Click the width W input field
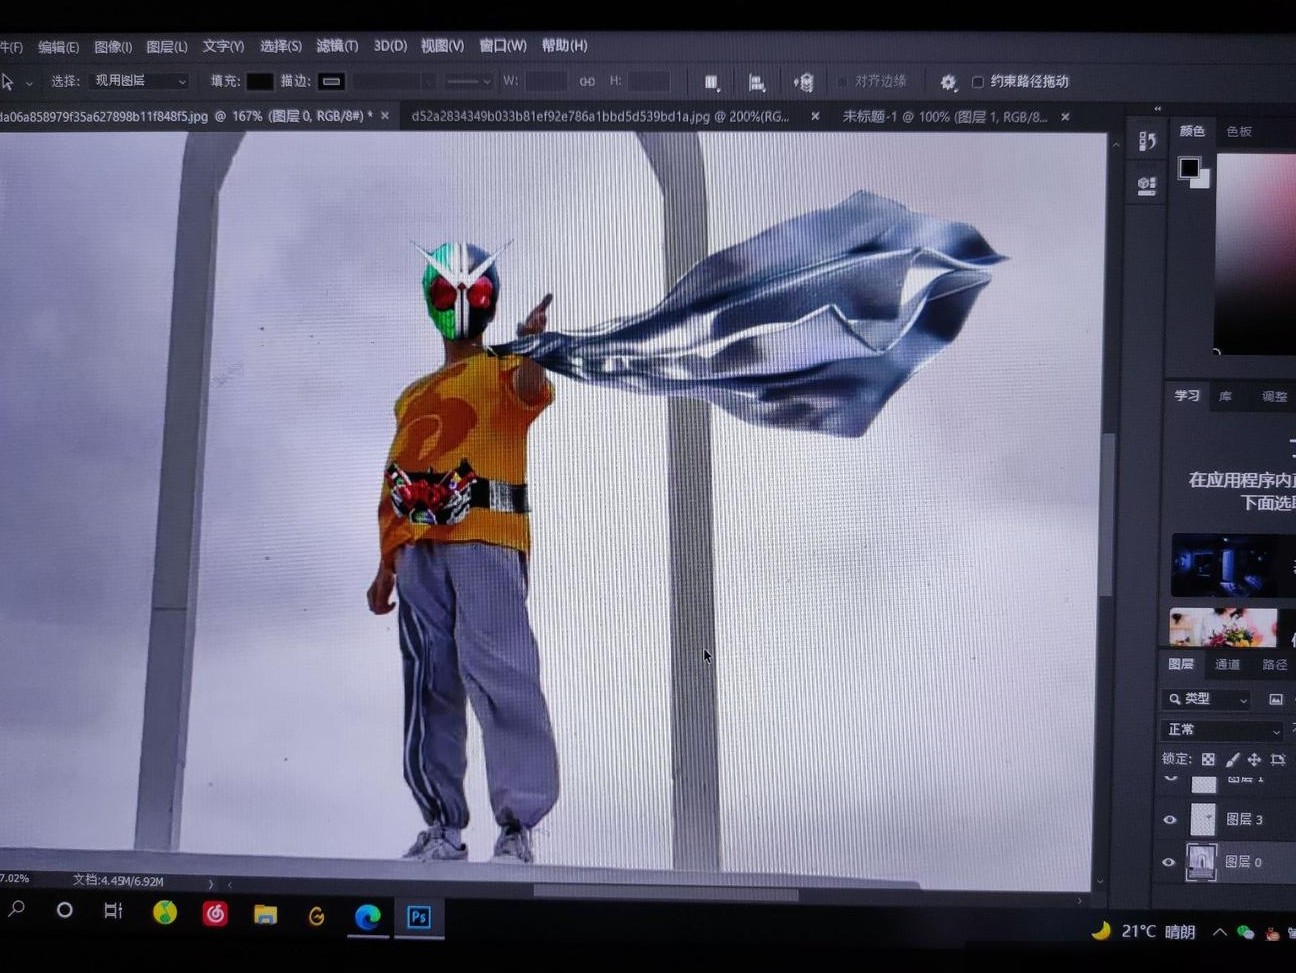The width and height of the screenshot is (1296, 973). click(x=545, y=81)
